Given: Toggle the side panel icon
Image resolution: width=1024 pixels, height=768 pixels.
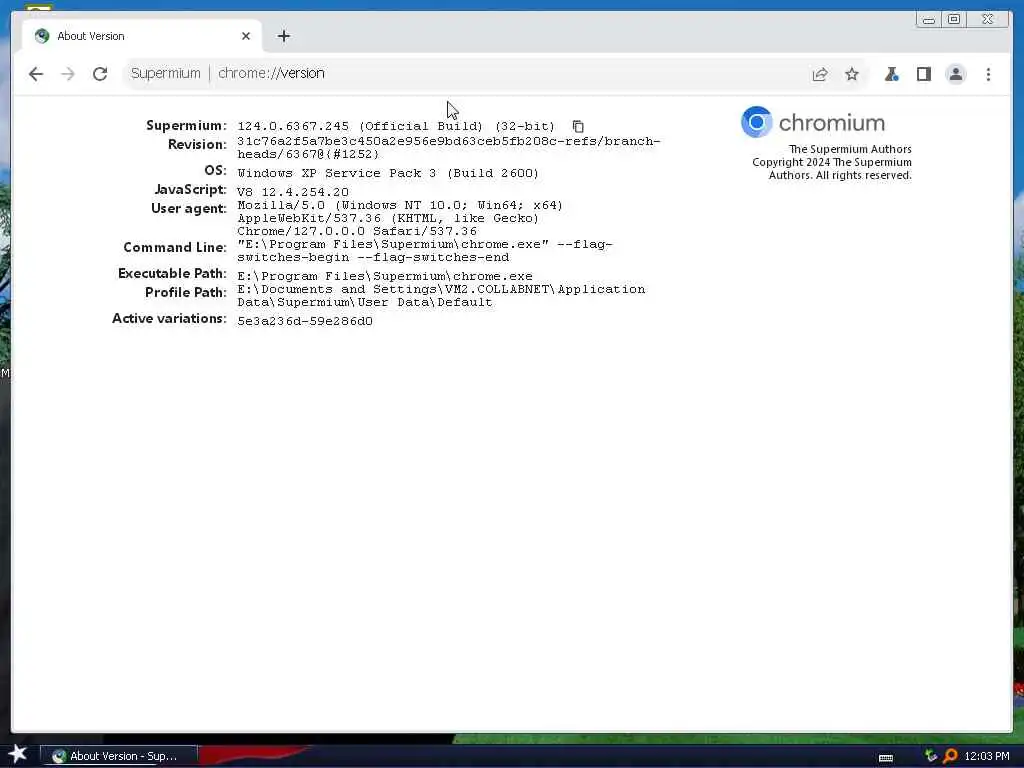Looking at the screenshot, I should pyautogui.click(x=923, y=74).
